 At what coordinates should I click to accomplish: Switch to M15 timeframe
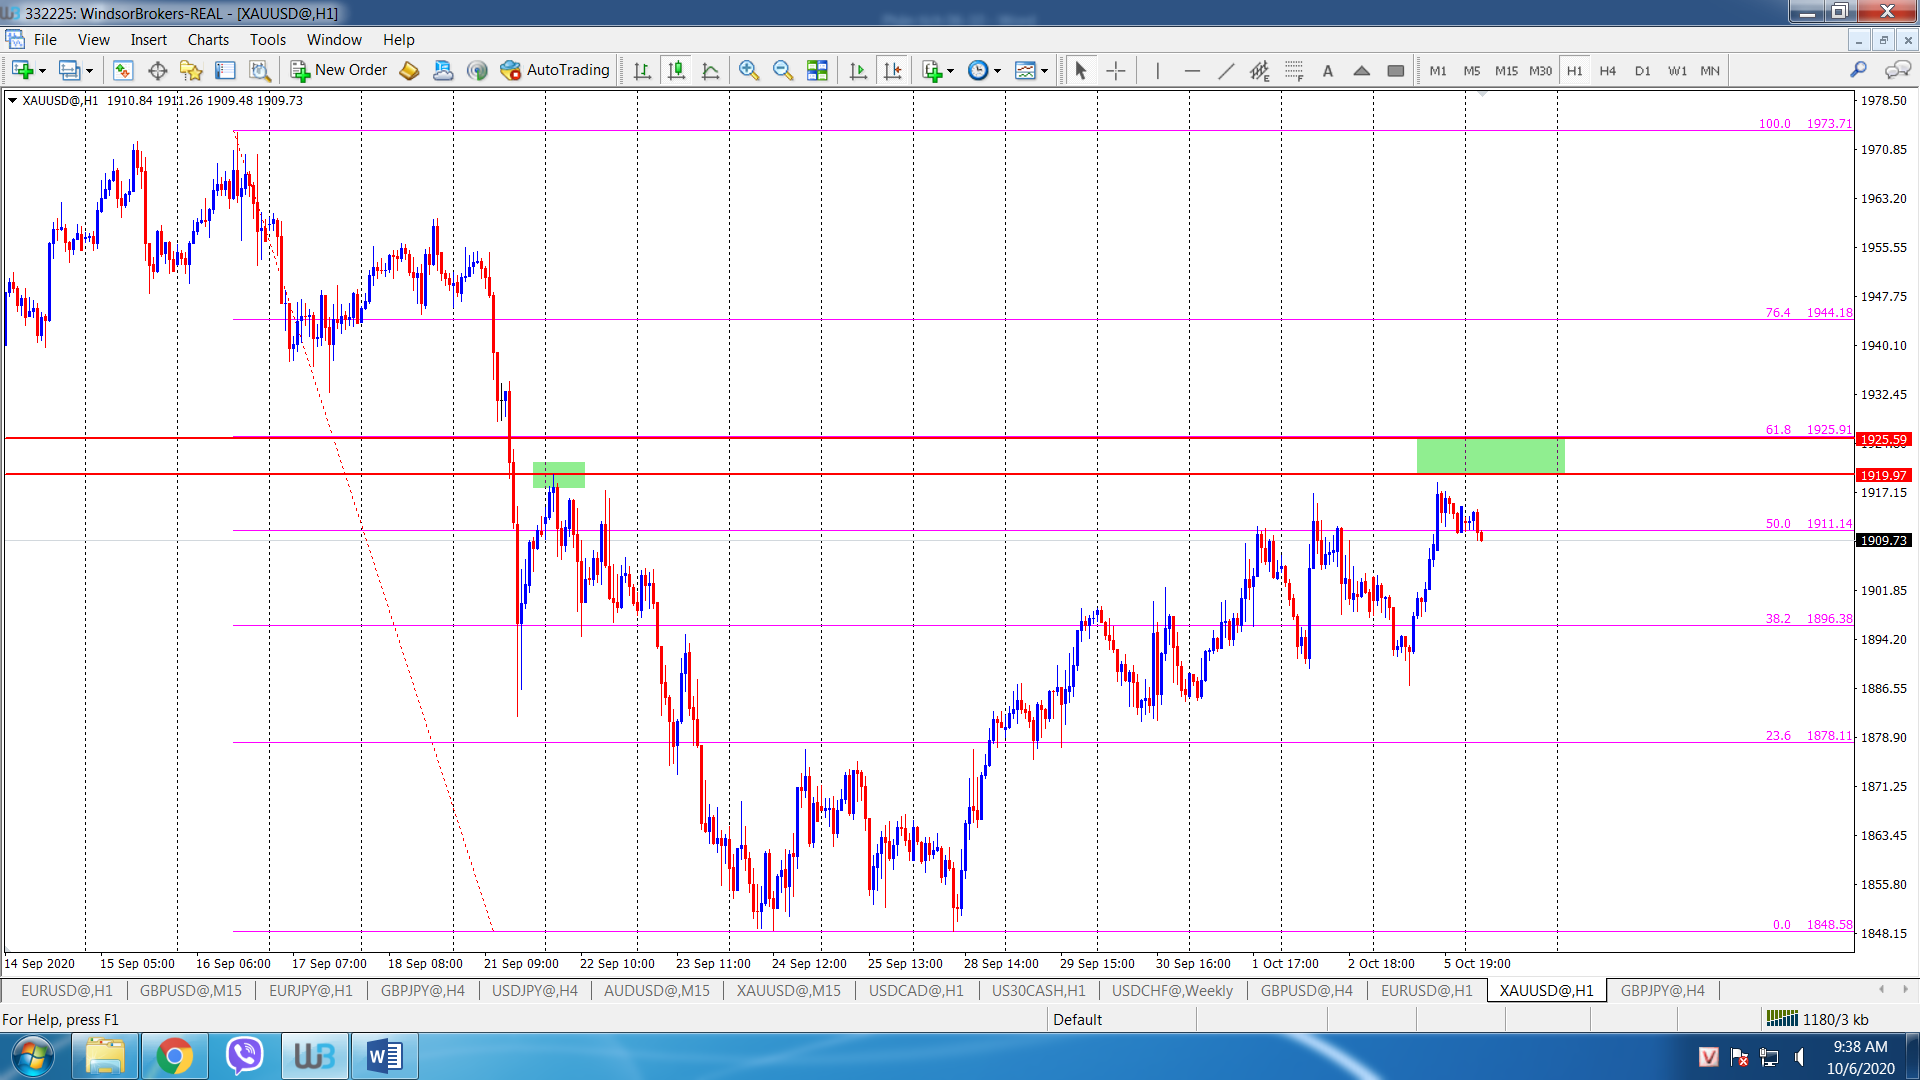[x=1506, y=70]
